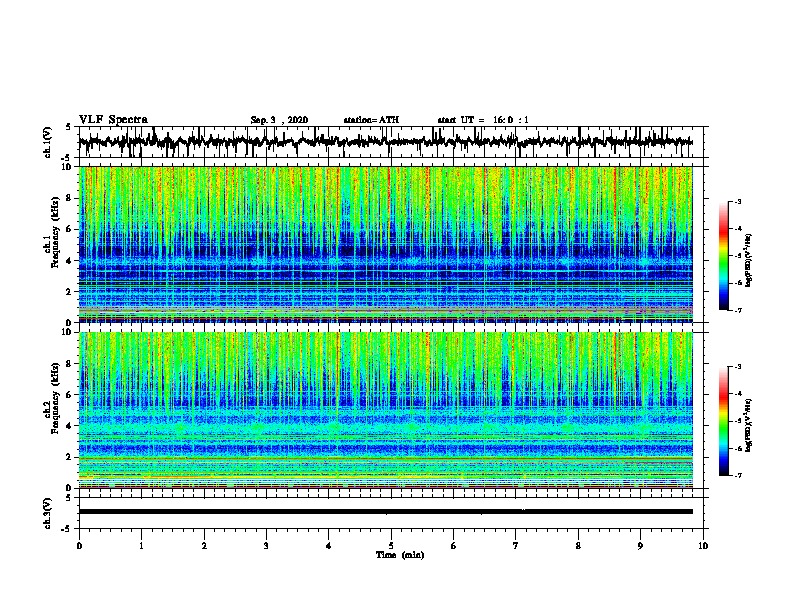Click the time axis tick label 10

pos(703,546)
